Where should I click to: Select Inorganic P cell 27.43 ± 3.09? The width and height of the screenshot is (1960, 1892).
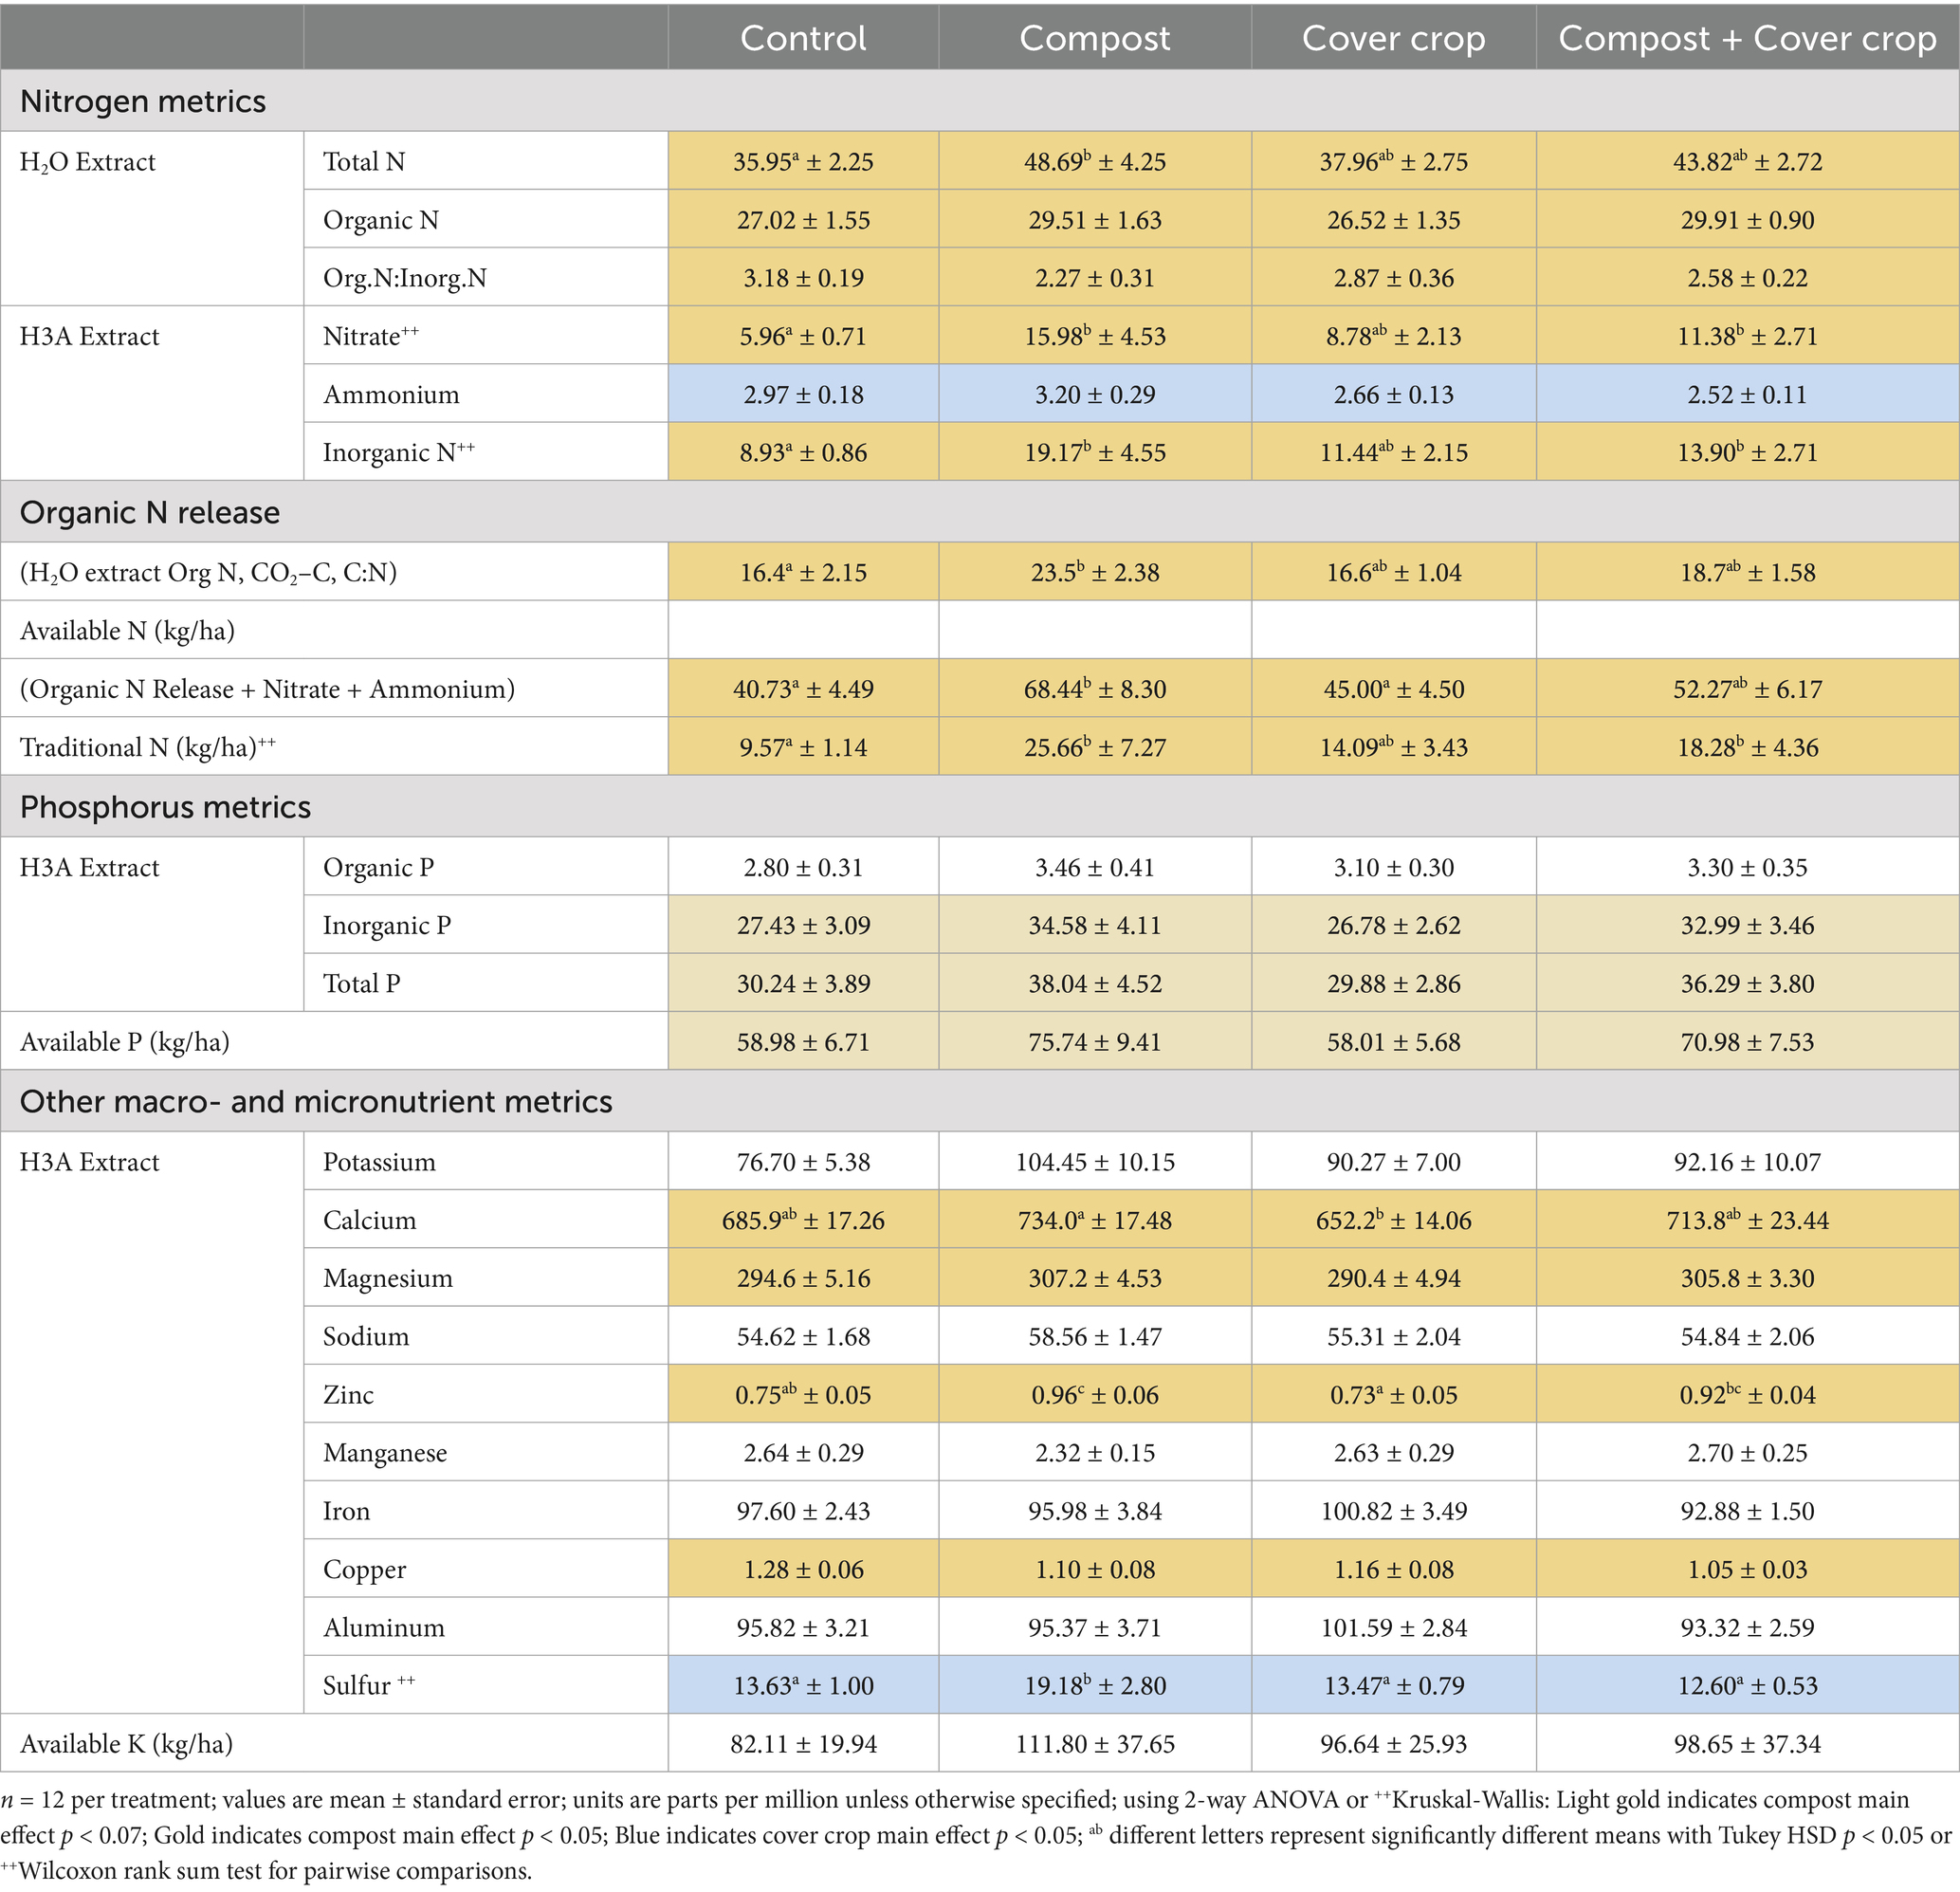(x=803, y=925)
